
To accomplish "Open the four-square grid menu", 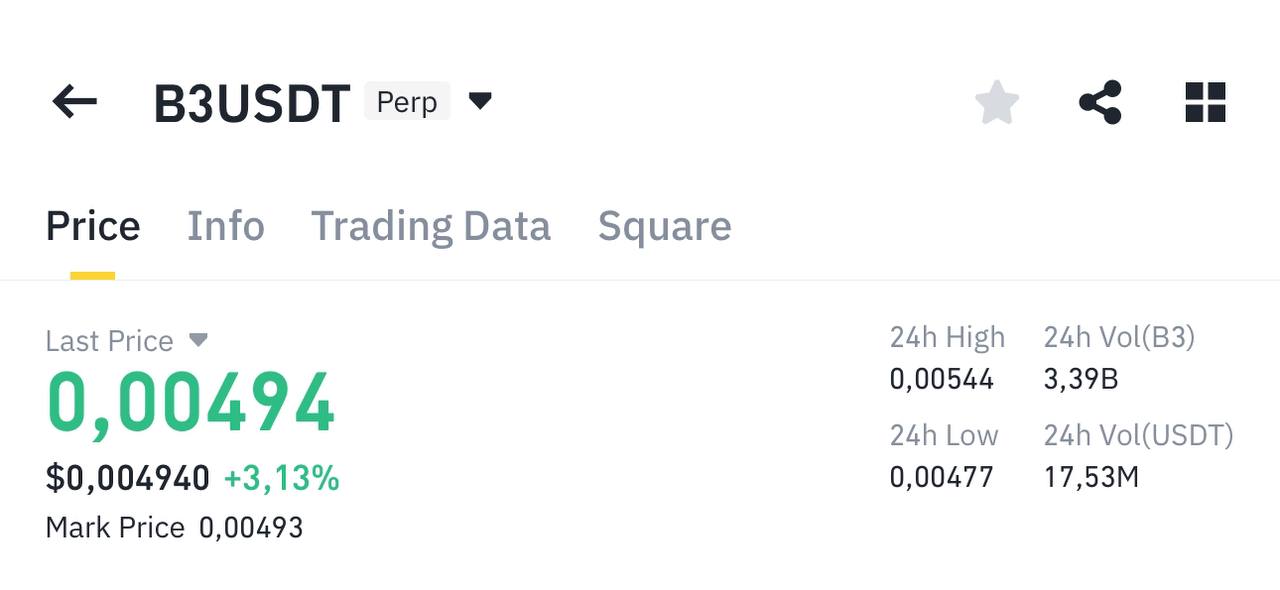I will (1205, 102).
